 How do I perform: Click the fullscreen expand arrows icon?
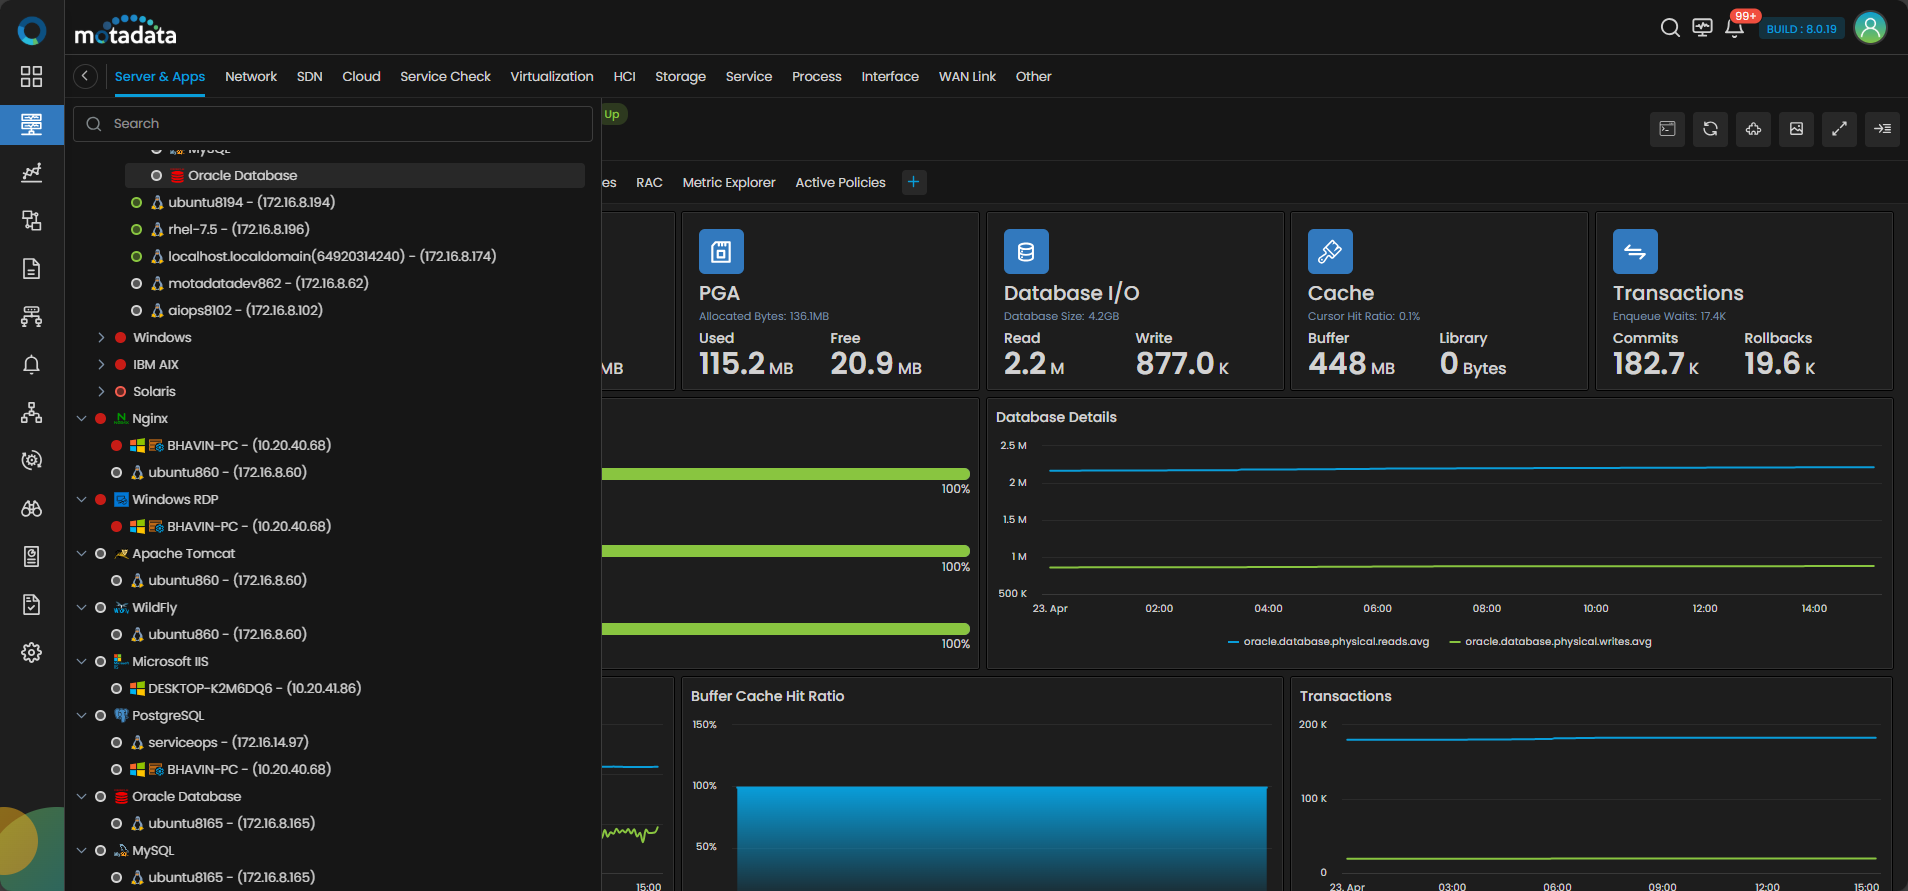(x=1839, y=129)
